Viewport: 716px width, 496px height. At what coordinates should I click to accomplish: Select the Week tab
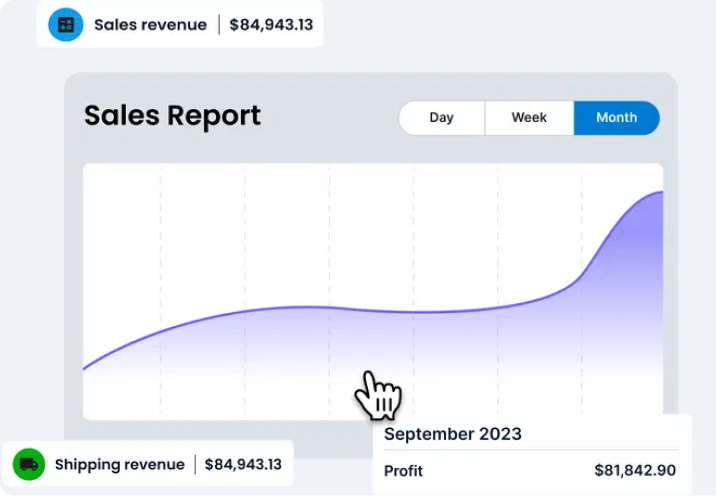(x=529, y=118)
